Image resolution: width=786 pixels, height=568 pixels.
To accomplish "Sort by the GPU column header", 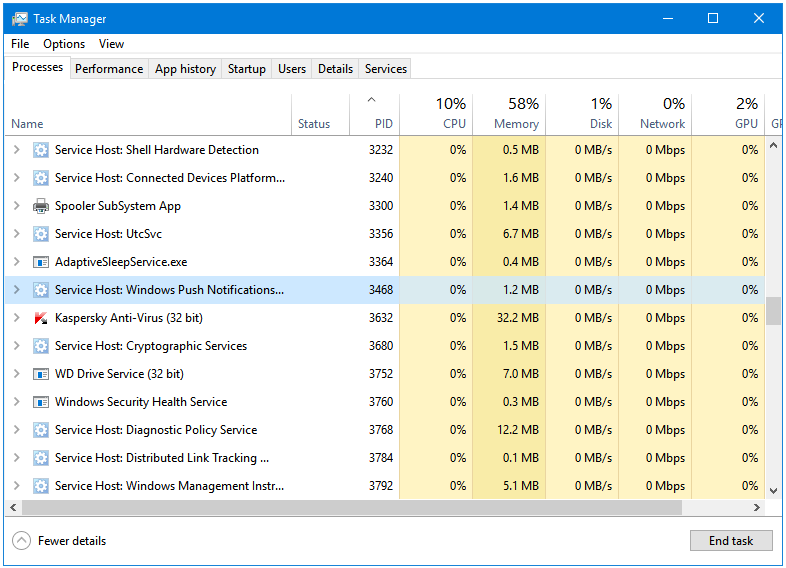I will [x=728, y=115].
